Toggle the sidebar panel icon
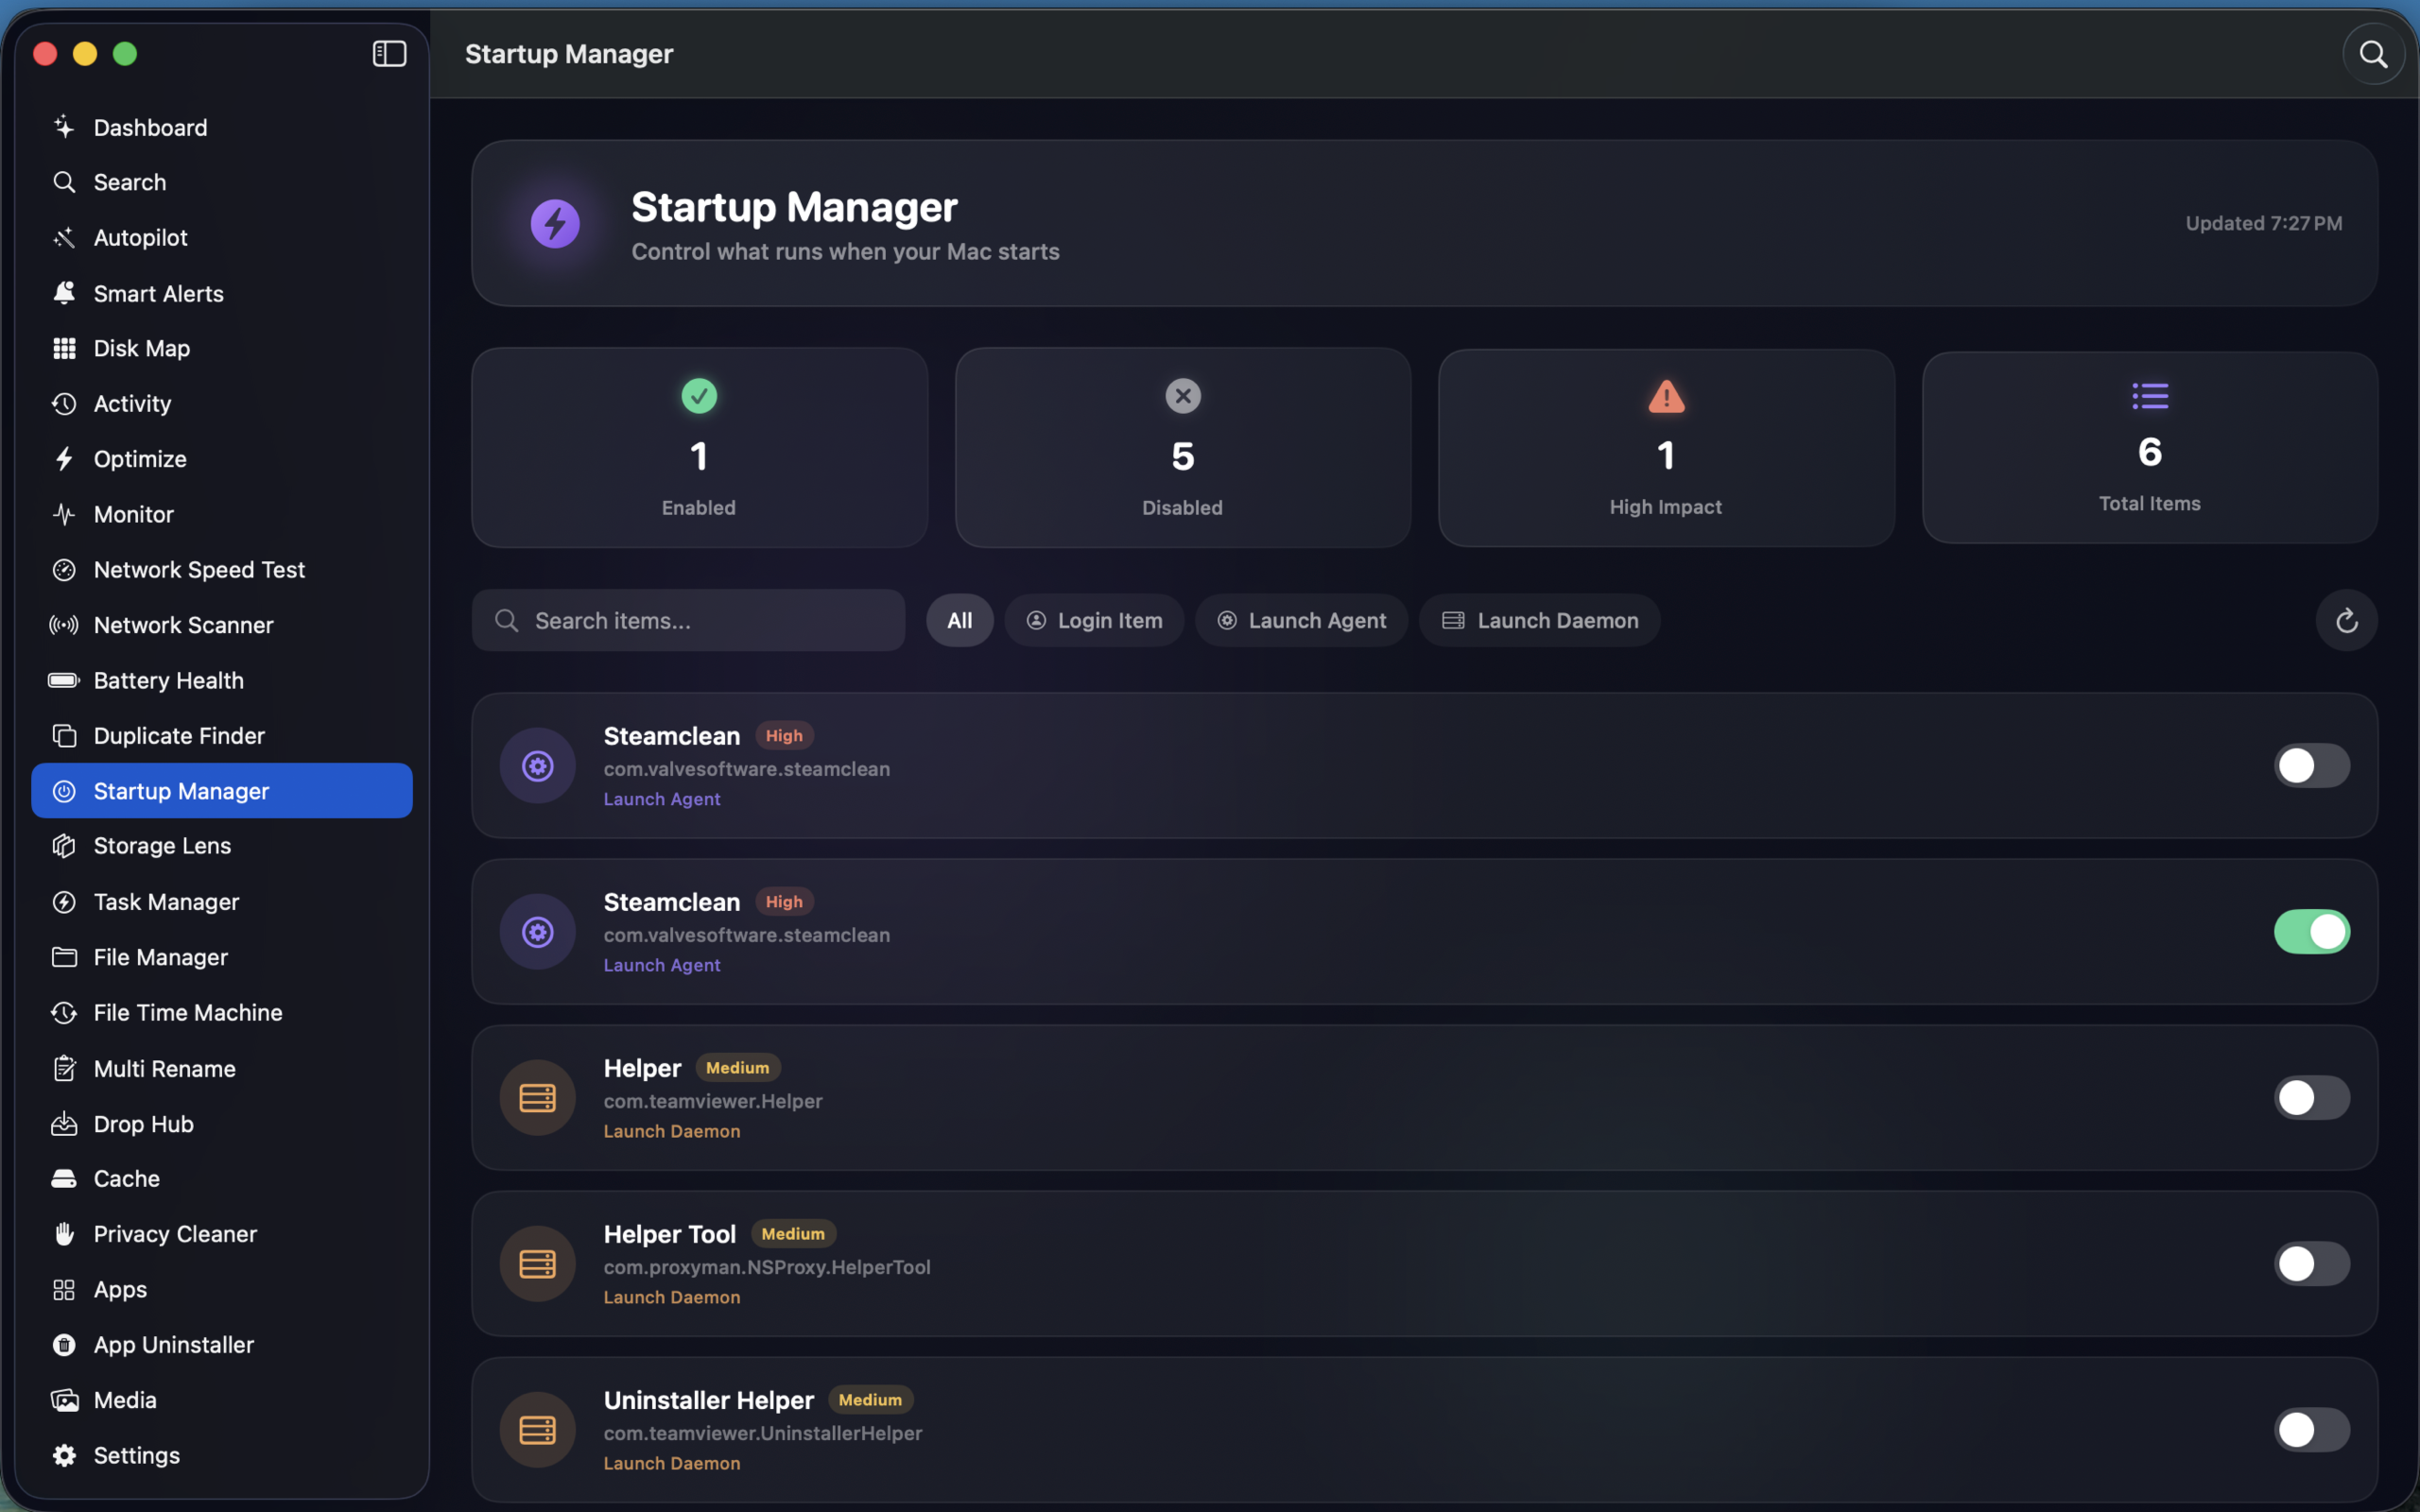The height and width of the screenshot is (1512, 2420). pos(389,54)
